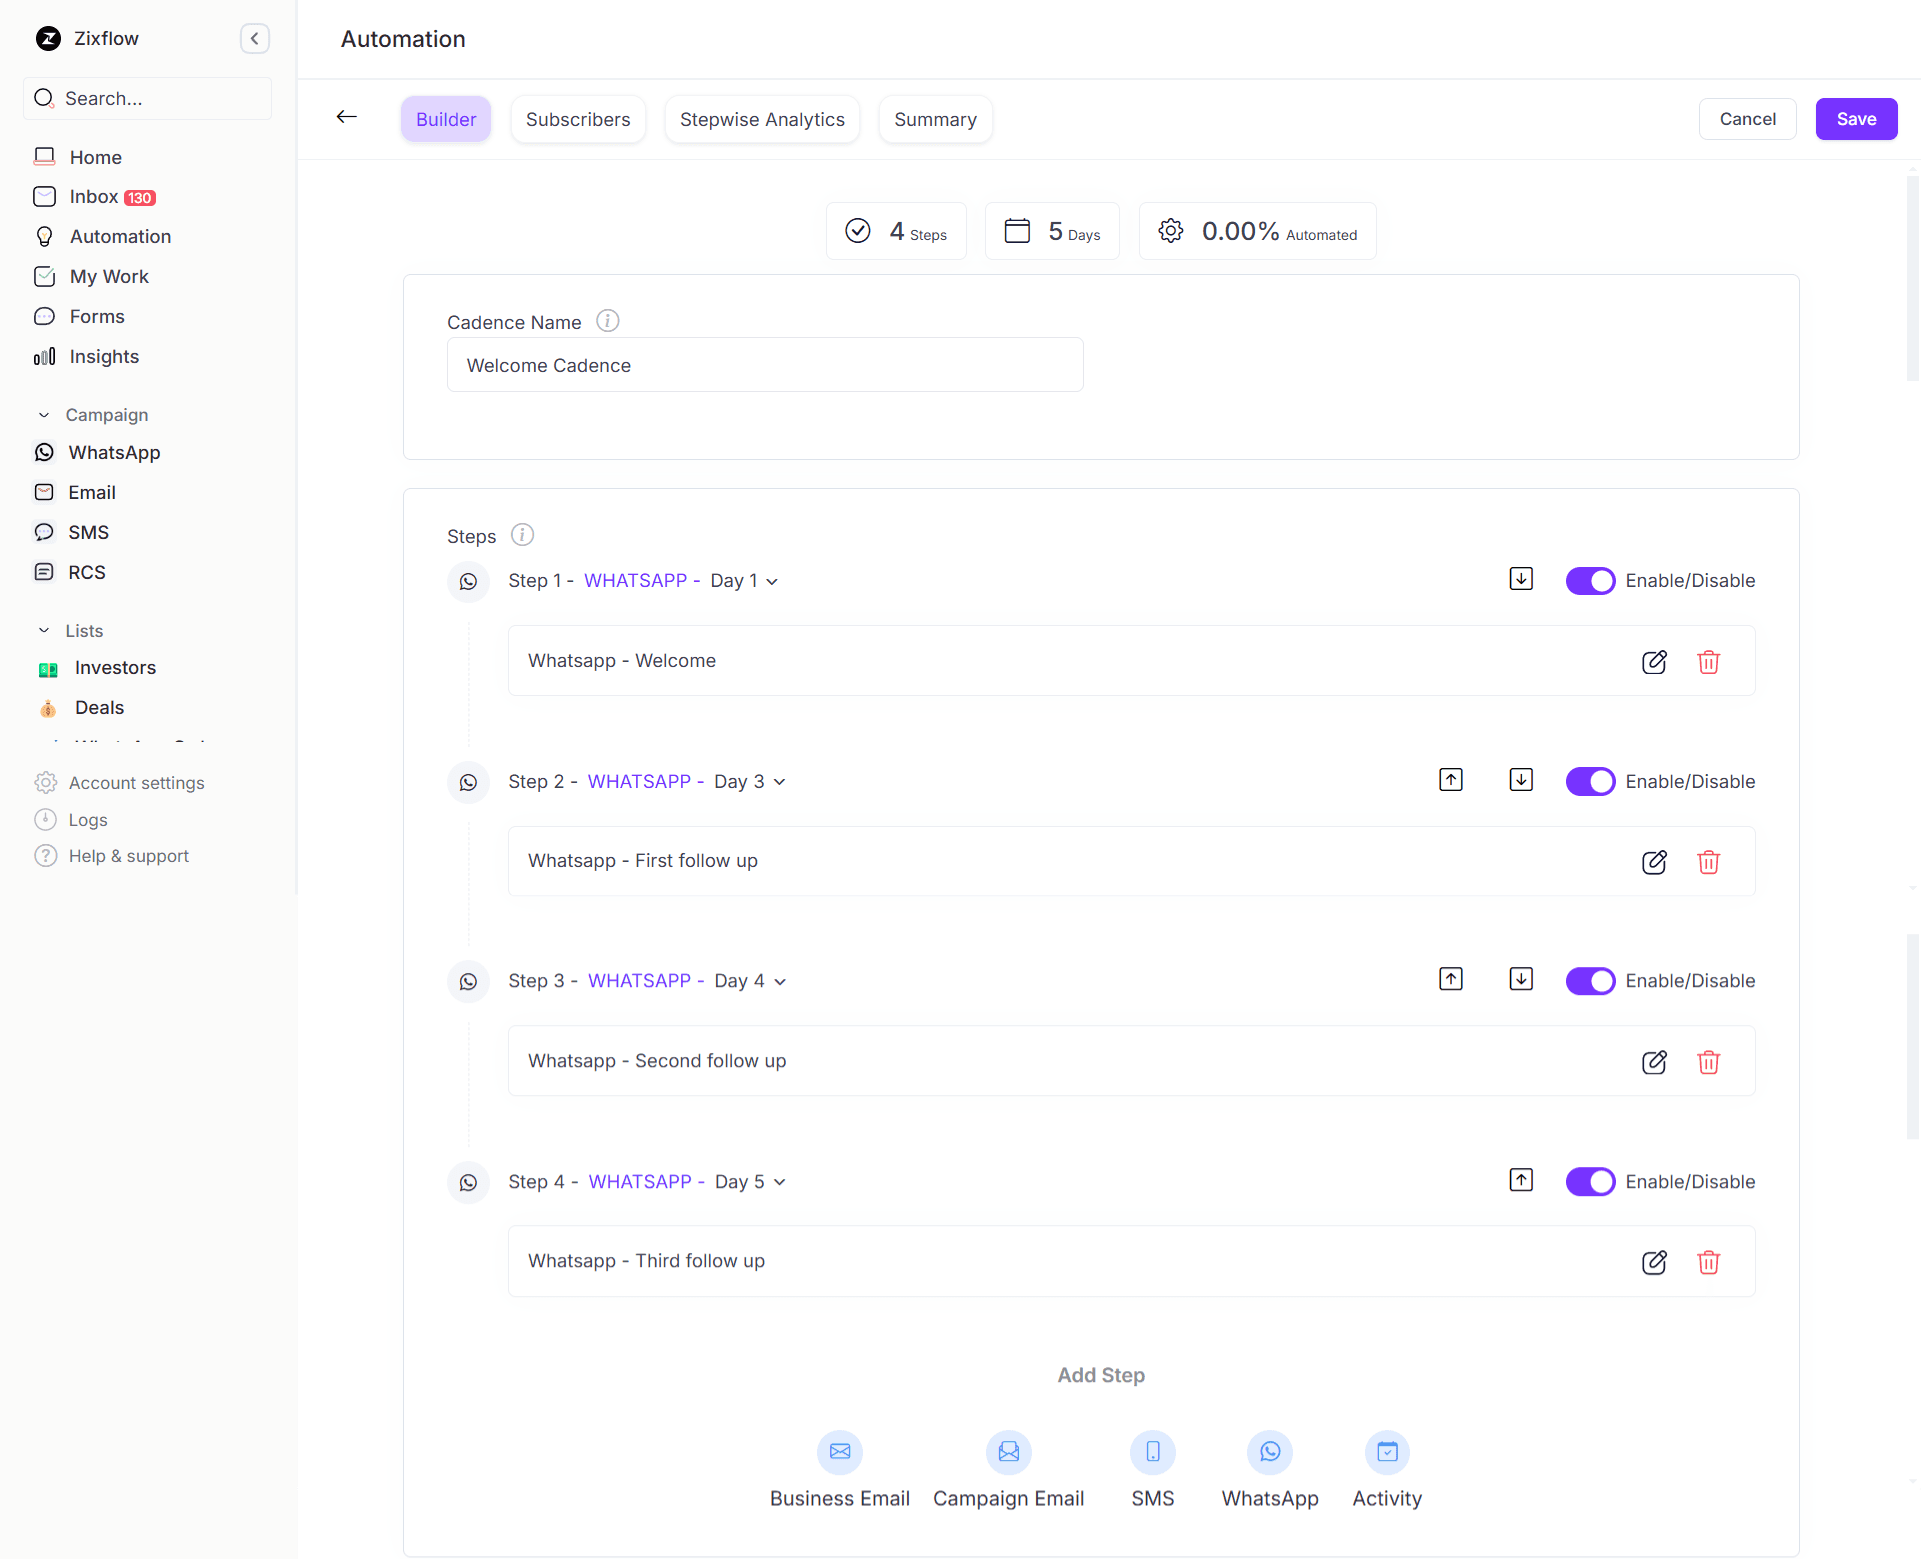Edit the Welcome Cadence name field
Screen dimensions: 1921x1559
coord(765,365)
